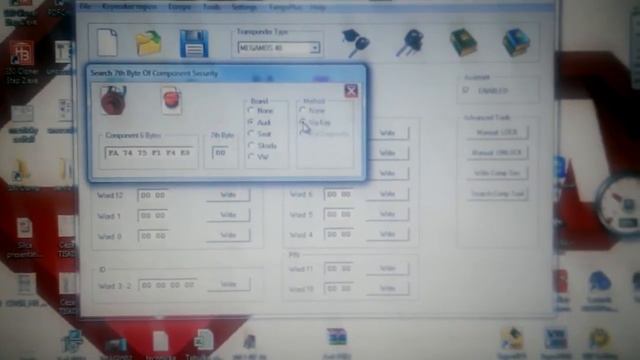Screen dimensions: 640x360
Task: Click Write button for Word 6
Action: 387,193
